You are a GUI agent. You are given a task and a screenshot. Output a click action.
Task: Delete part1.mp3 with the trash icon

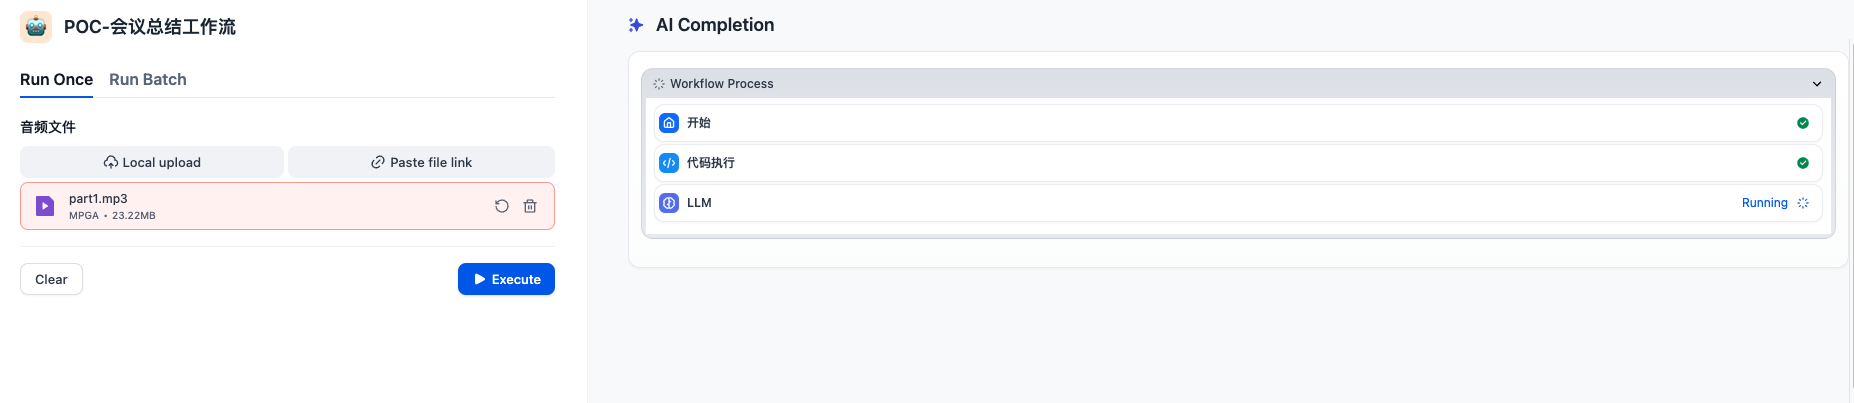530,206
